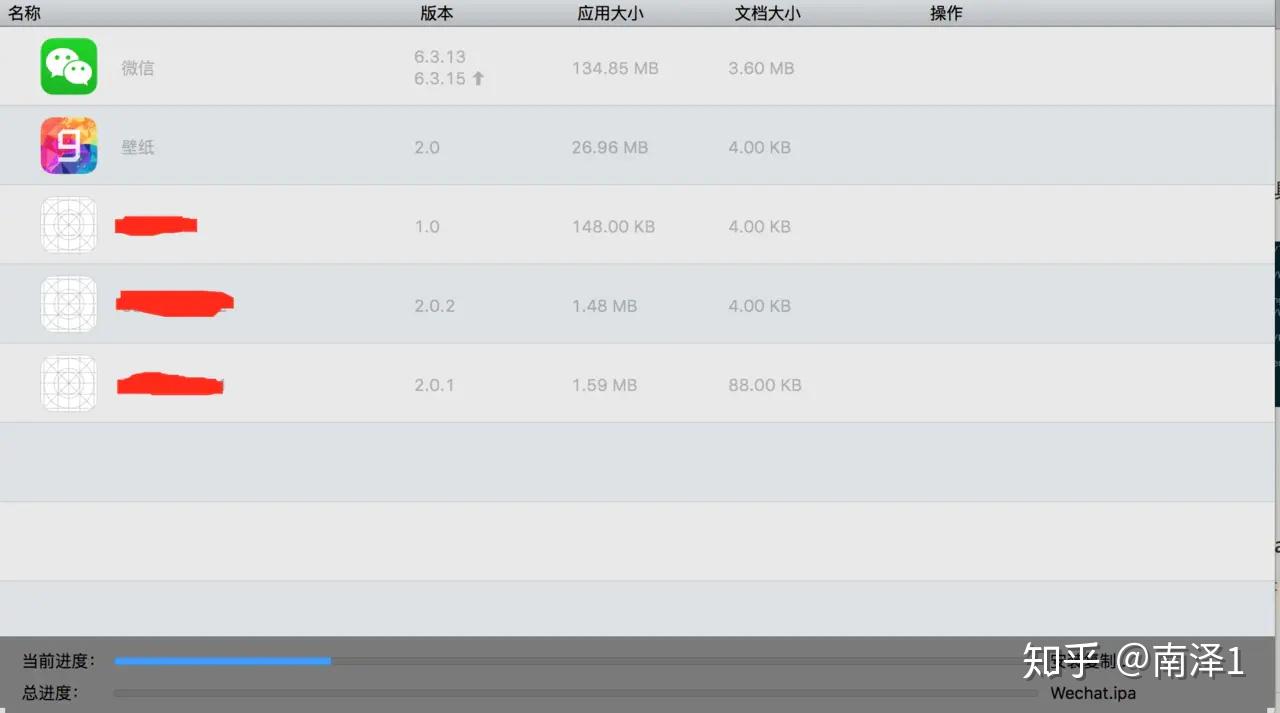Click the Wechat.ipa file name label

tap(1093, 693)
